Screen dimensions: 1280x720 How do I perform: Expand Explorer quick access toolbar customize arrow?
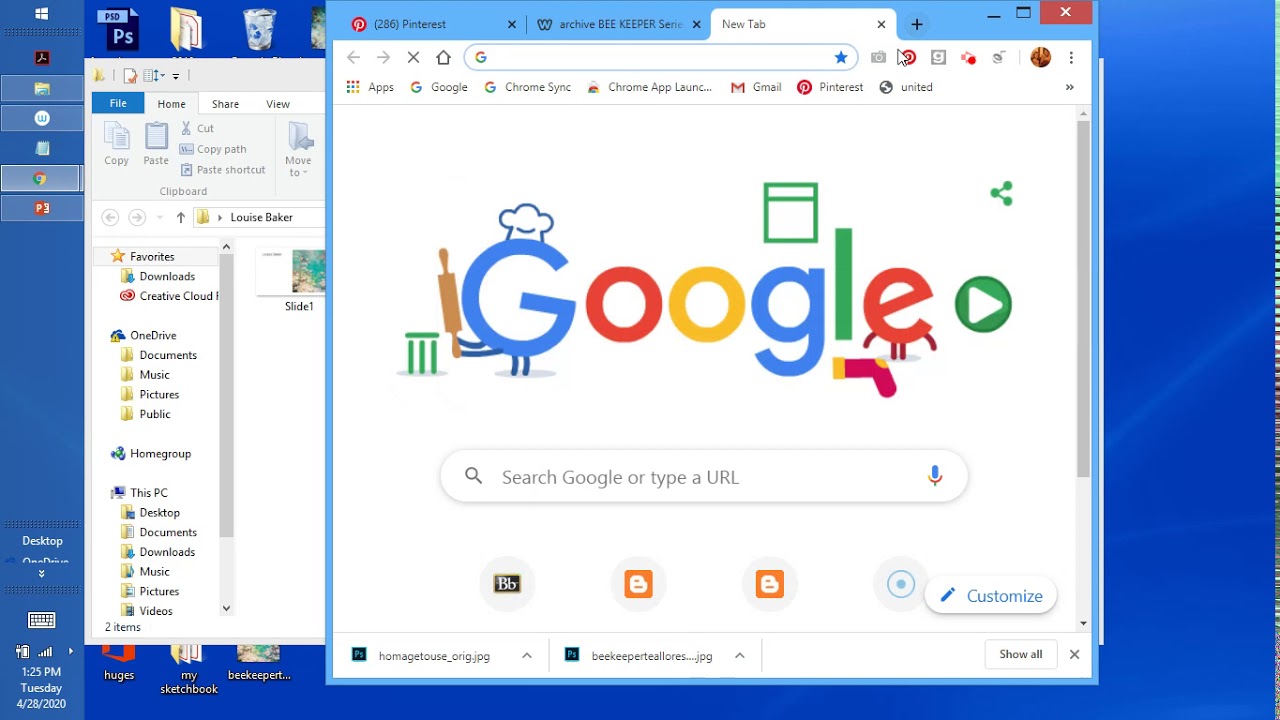176,76
